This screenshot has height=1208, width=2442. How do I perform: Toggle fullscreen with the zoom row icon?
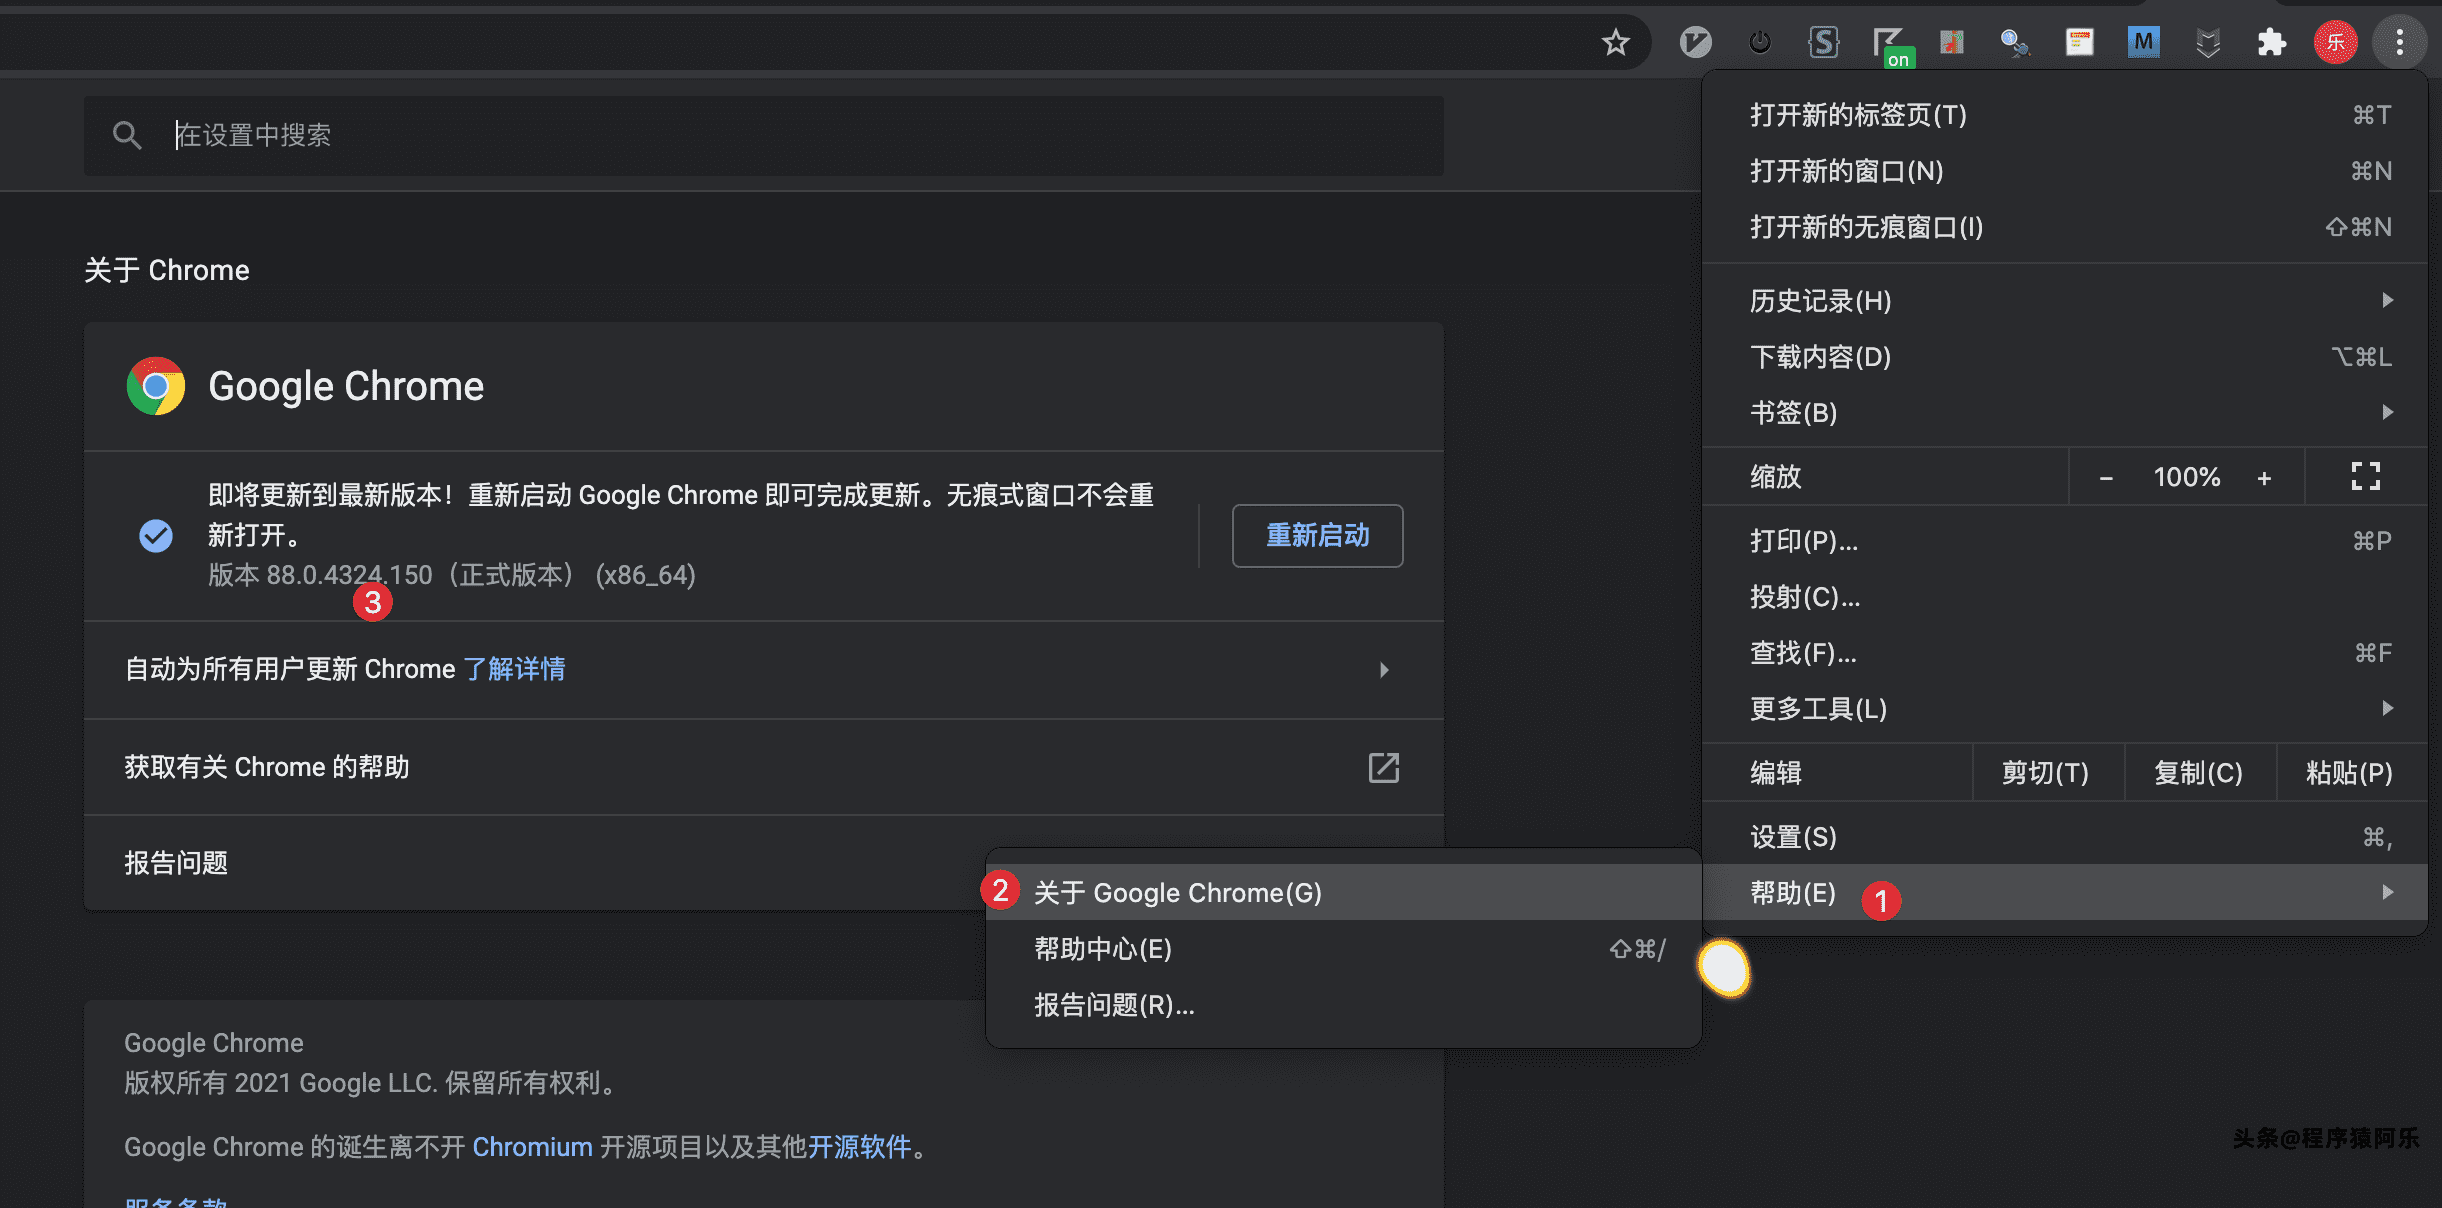(2365, 476)
